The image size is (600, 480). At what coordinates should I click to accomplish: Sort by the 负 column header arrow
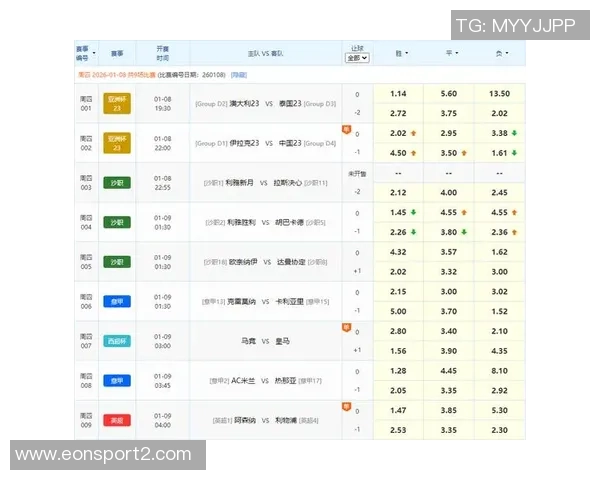pyautogui.click(x=507, y=53)
